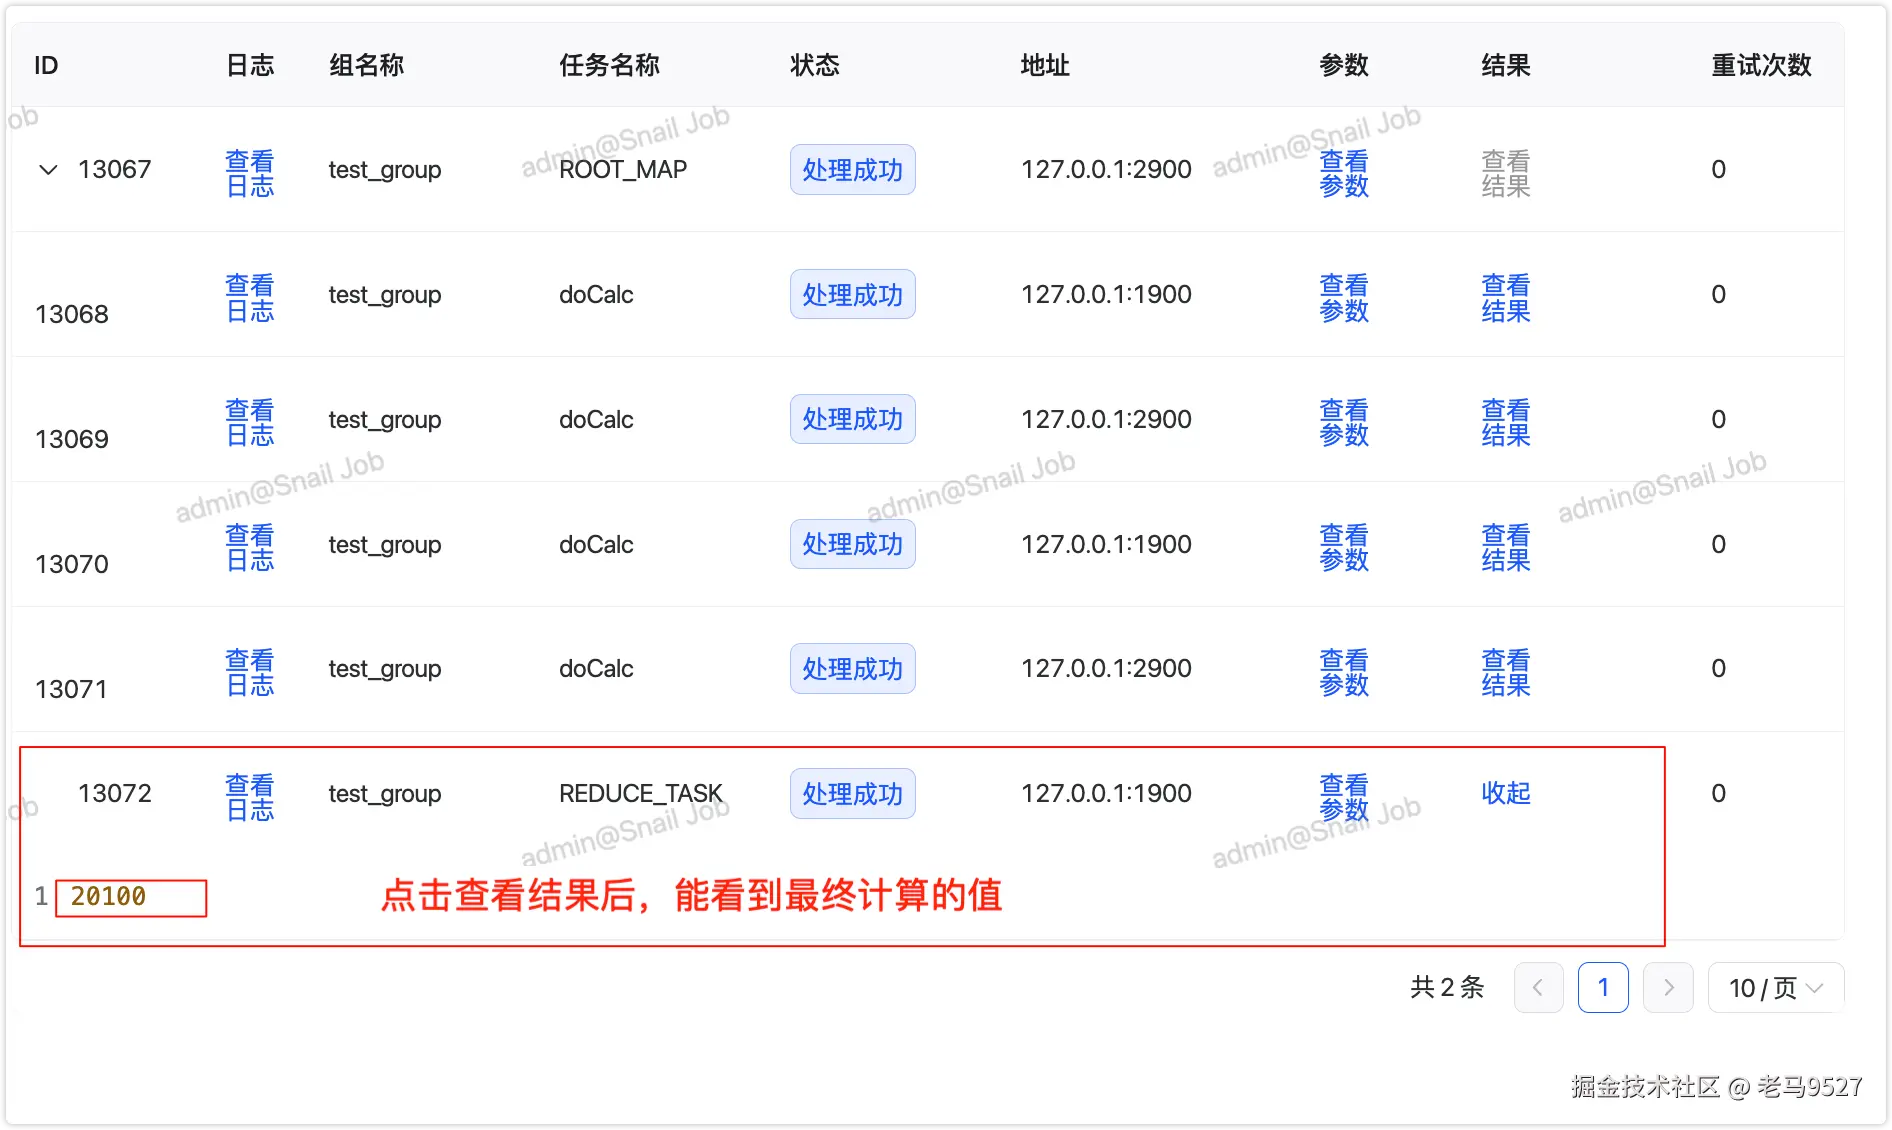Select address 127.0.0.1:2900 in row 13067
This screenshot has height=1130, width=1892.
point(1106,169)
